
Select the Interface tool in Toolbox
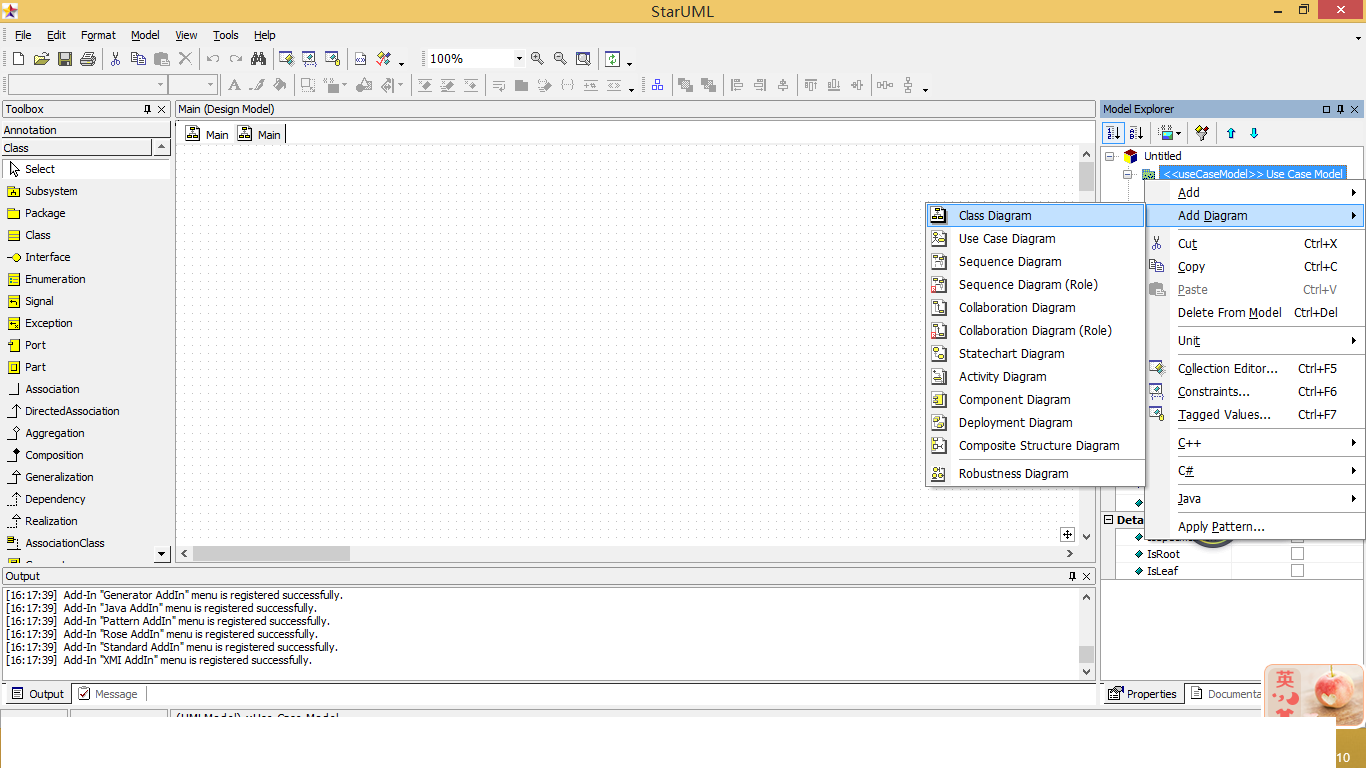(x=86, y=257)
